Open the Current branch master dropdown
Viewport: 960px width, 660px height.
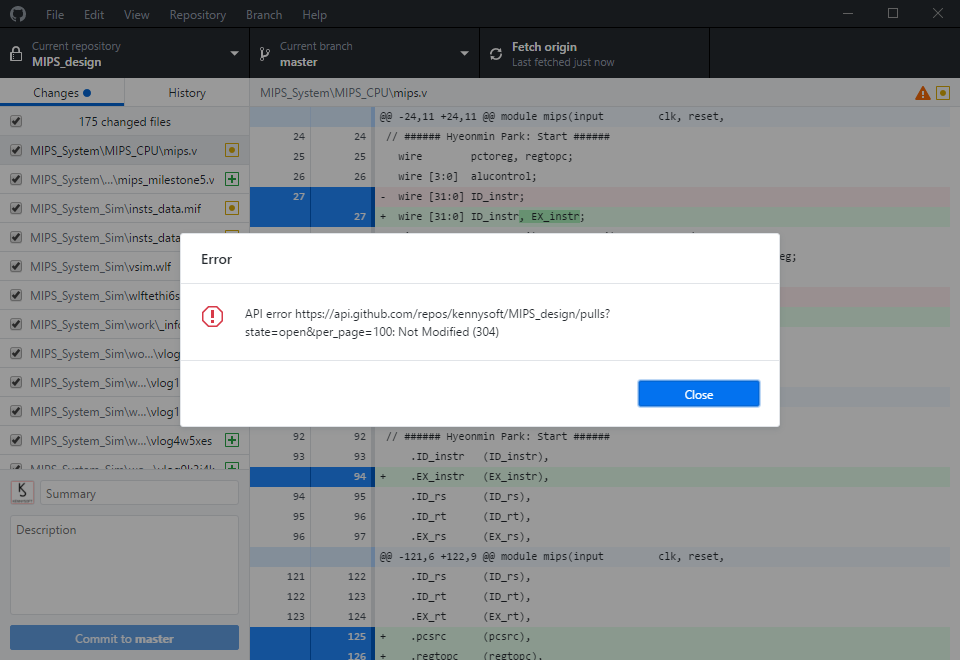pyautogui.click(x=463, y=52)
